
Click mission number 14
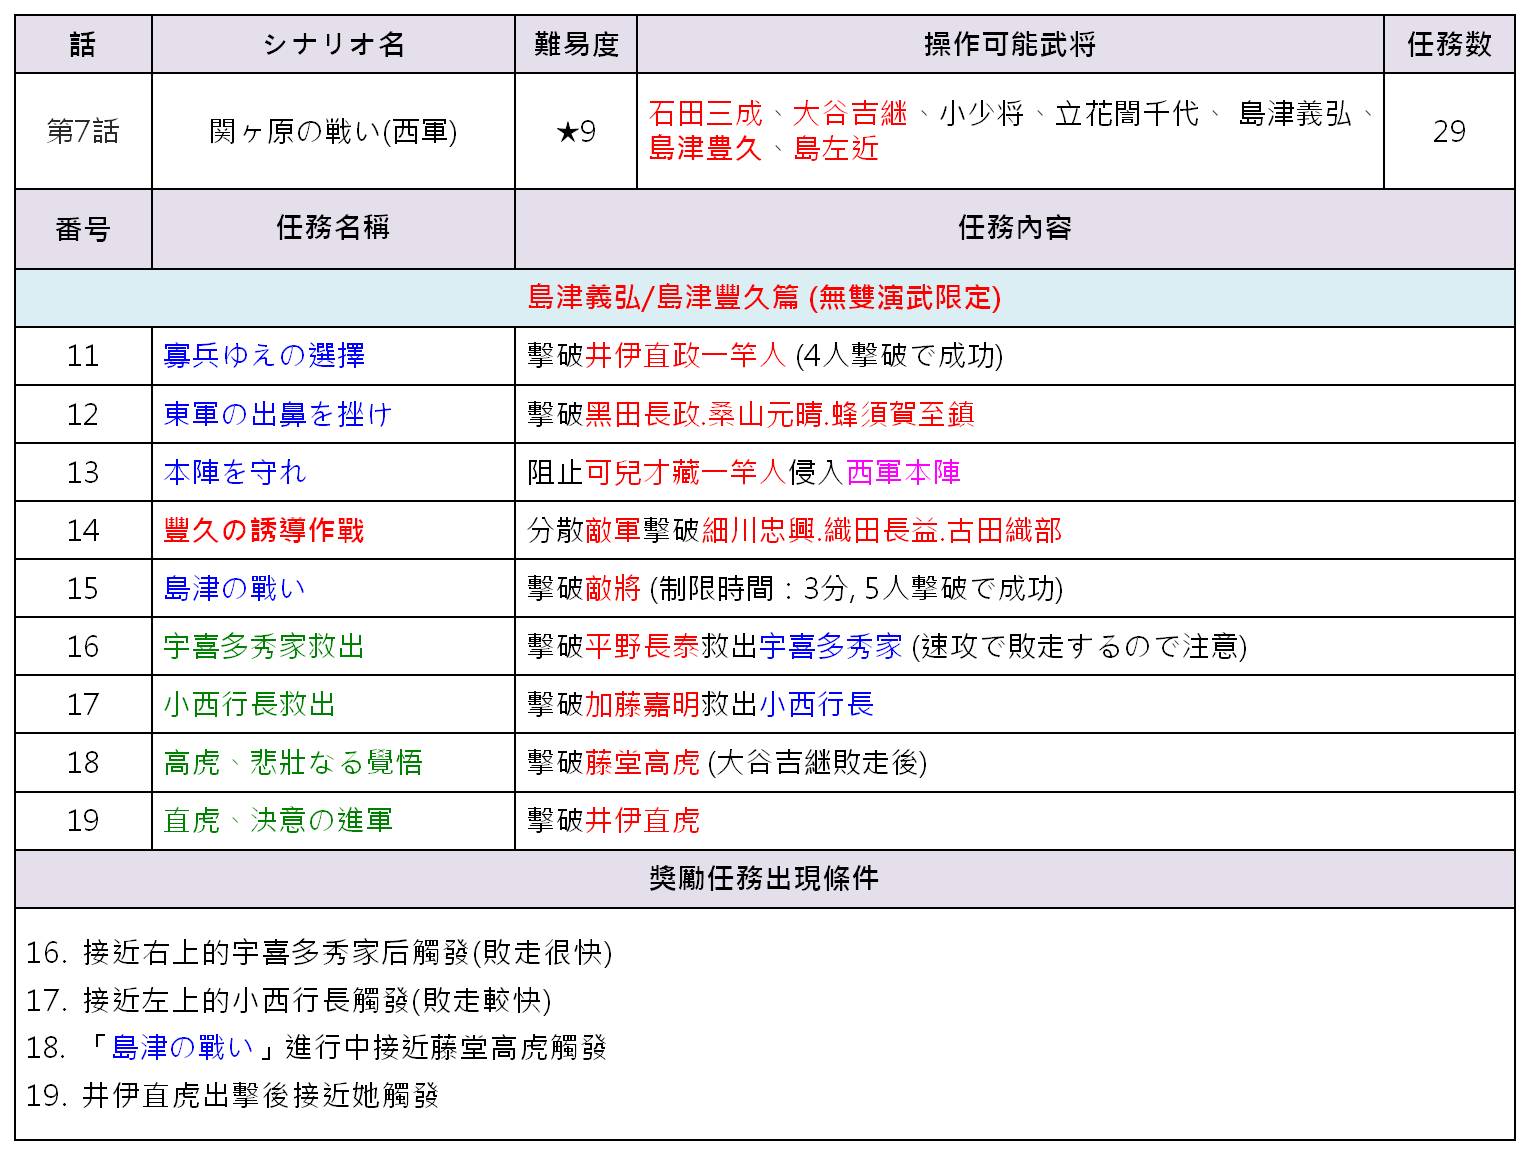(83, 530)
